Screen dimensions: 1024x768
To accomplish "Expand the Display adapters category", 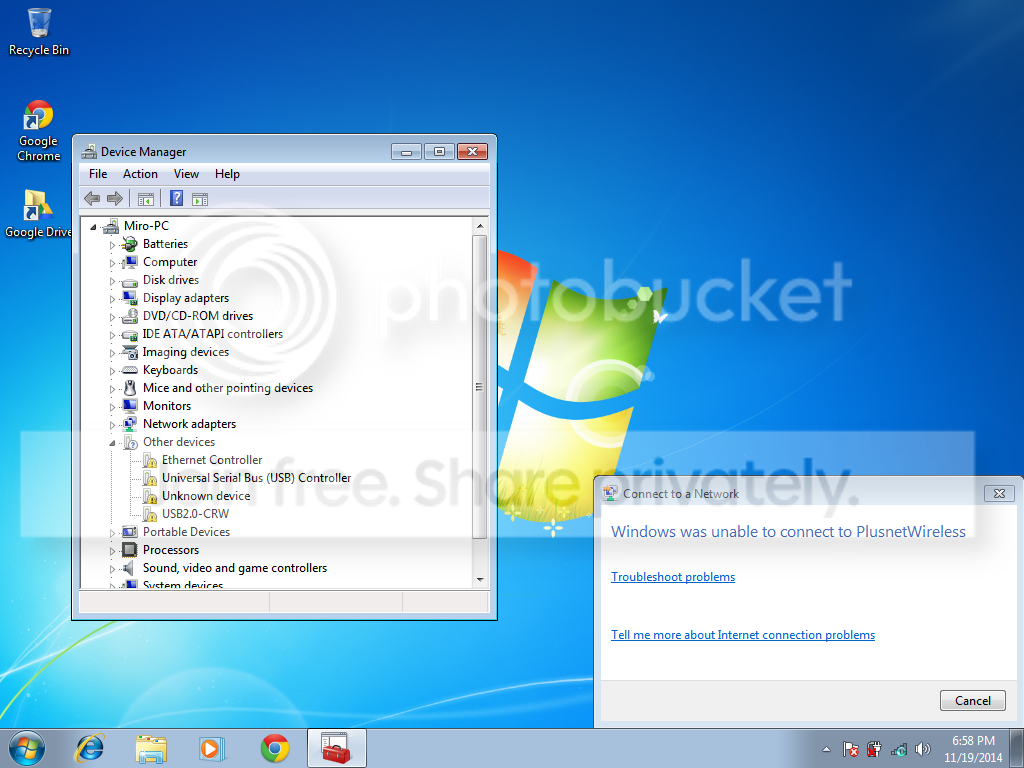I will pos(112,299).
